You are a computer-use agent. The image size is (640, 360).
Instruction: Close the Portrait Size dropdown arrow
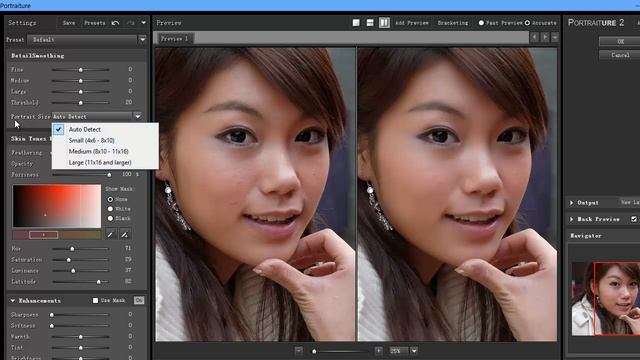click(138, 116)
